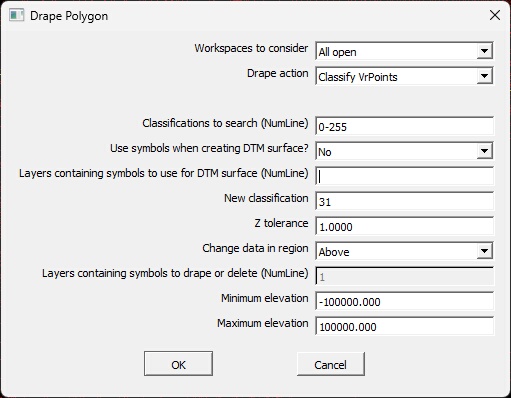The height and width of the screenshot is (398, 511).
Task: Click the 'Layers containing symbols to use for DTM surface' label
Action: point(164,173)
